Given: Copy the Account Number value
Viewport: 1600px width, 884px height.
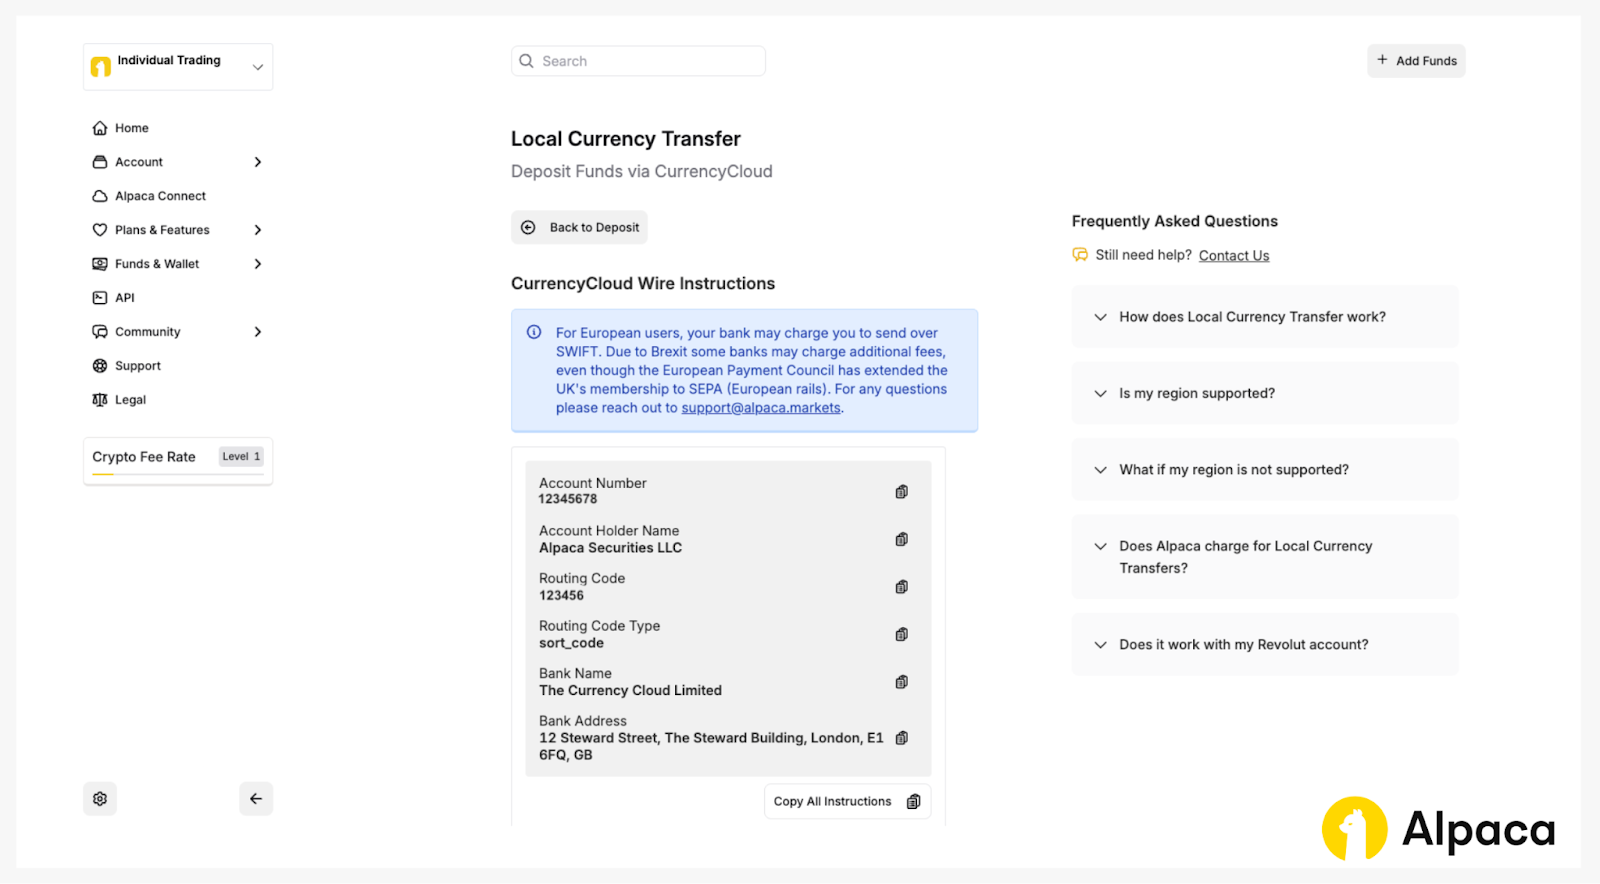Looking at the screenshot, I should point(901,492).
